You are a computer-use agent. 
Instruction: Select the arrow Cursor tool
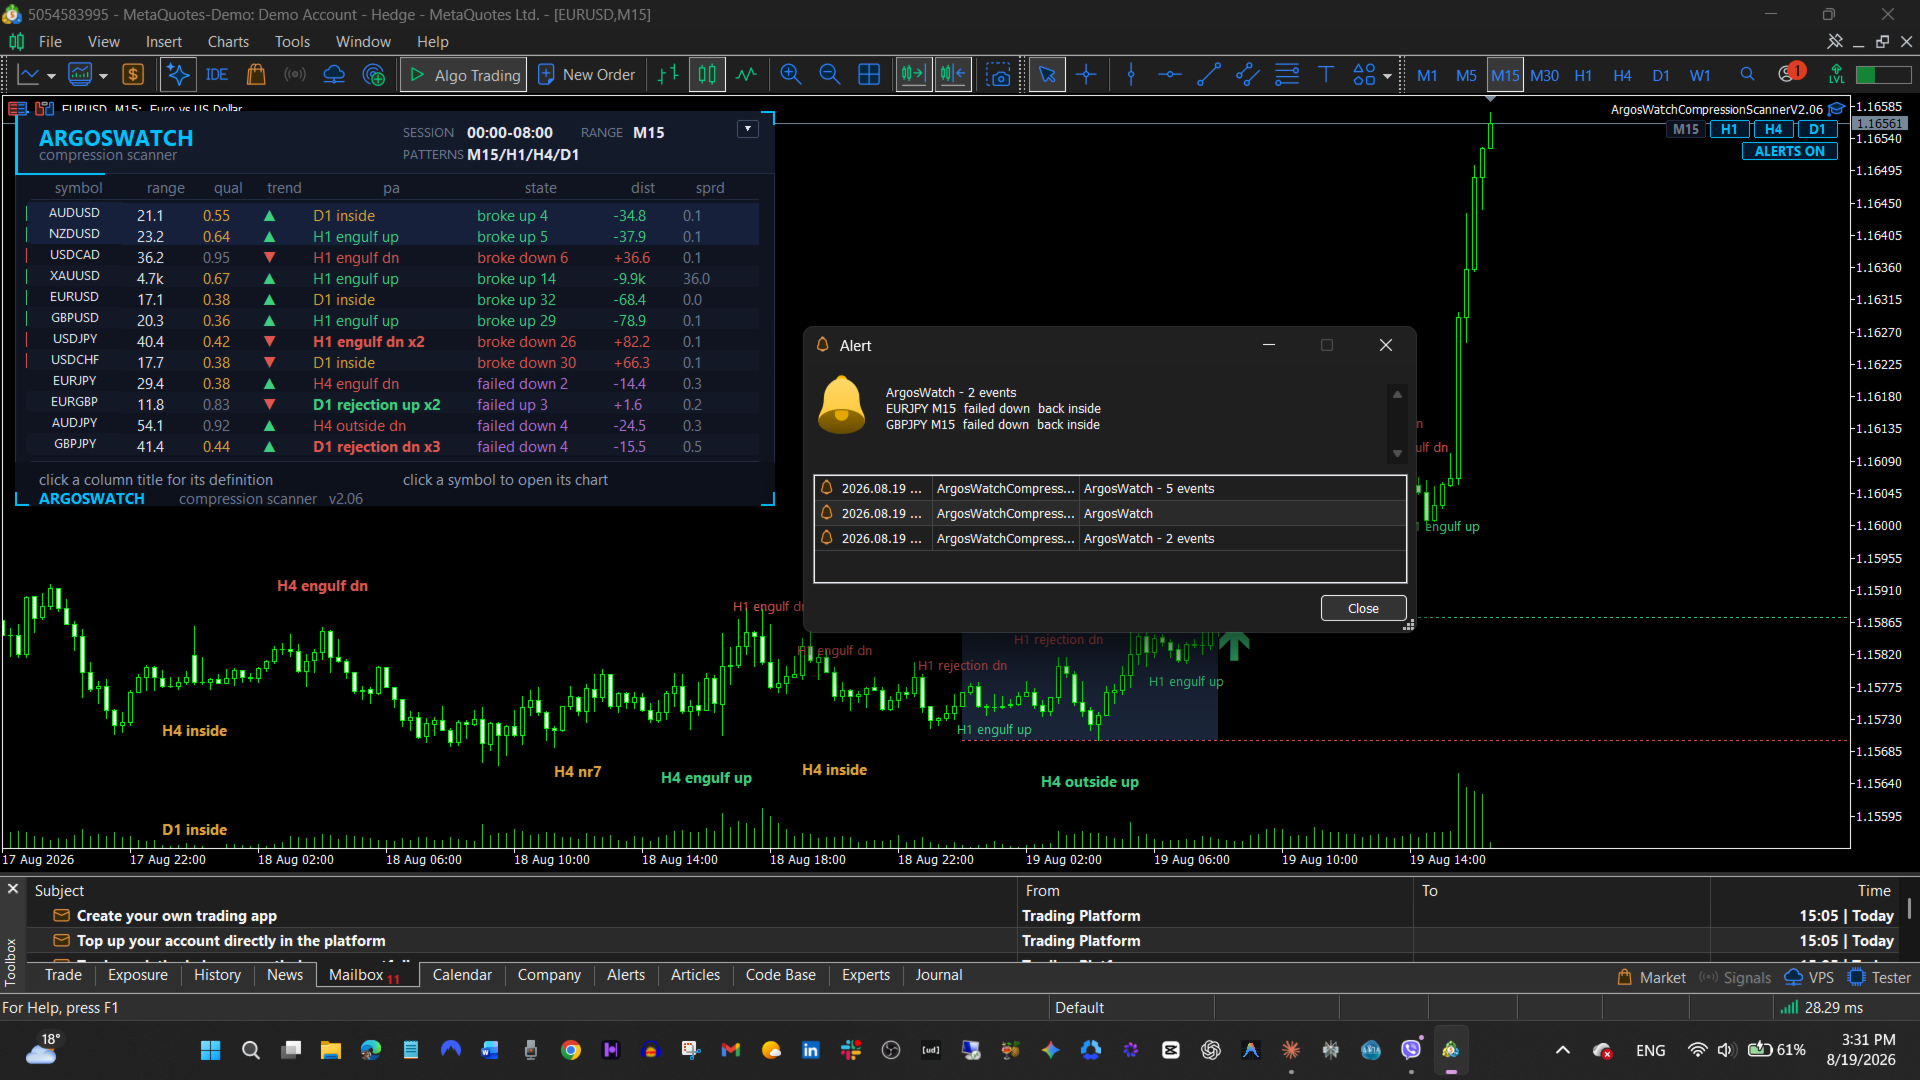point(1047,75)
